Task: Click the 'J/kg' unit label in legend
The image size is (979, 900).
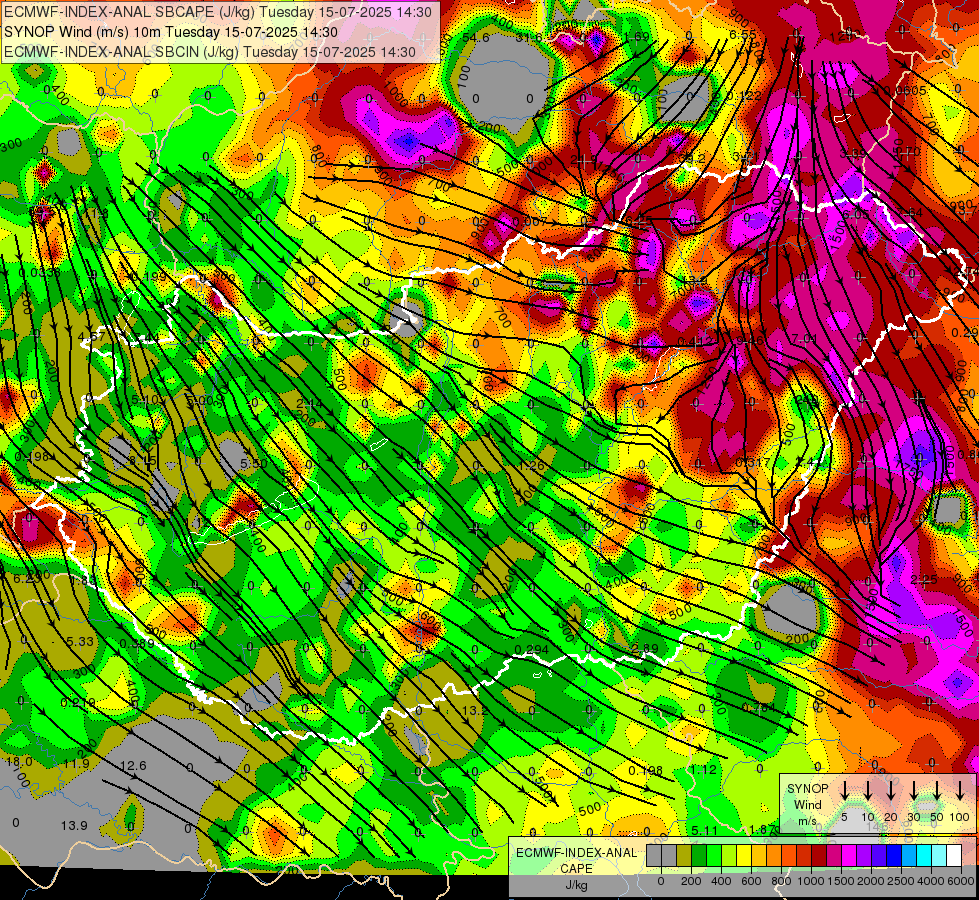Action: point(576,885)
